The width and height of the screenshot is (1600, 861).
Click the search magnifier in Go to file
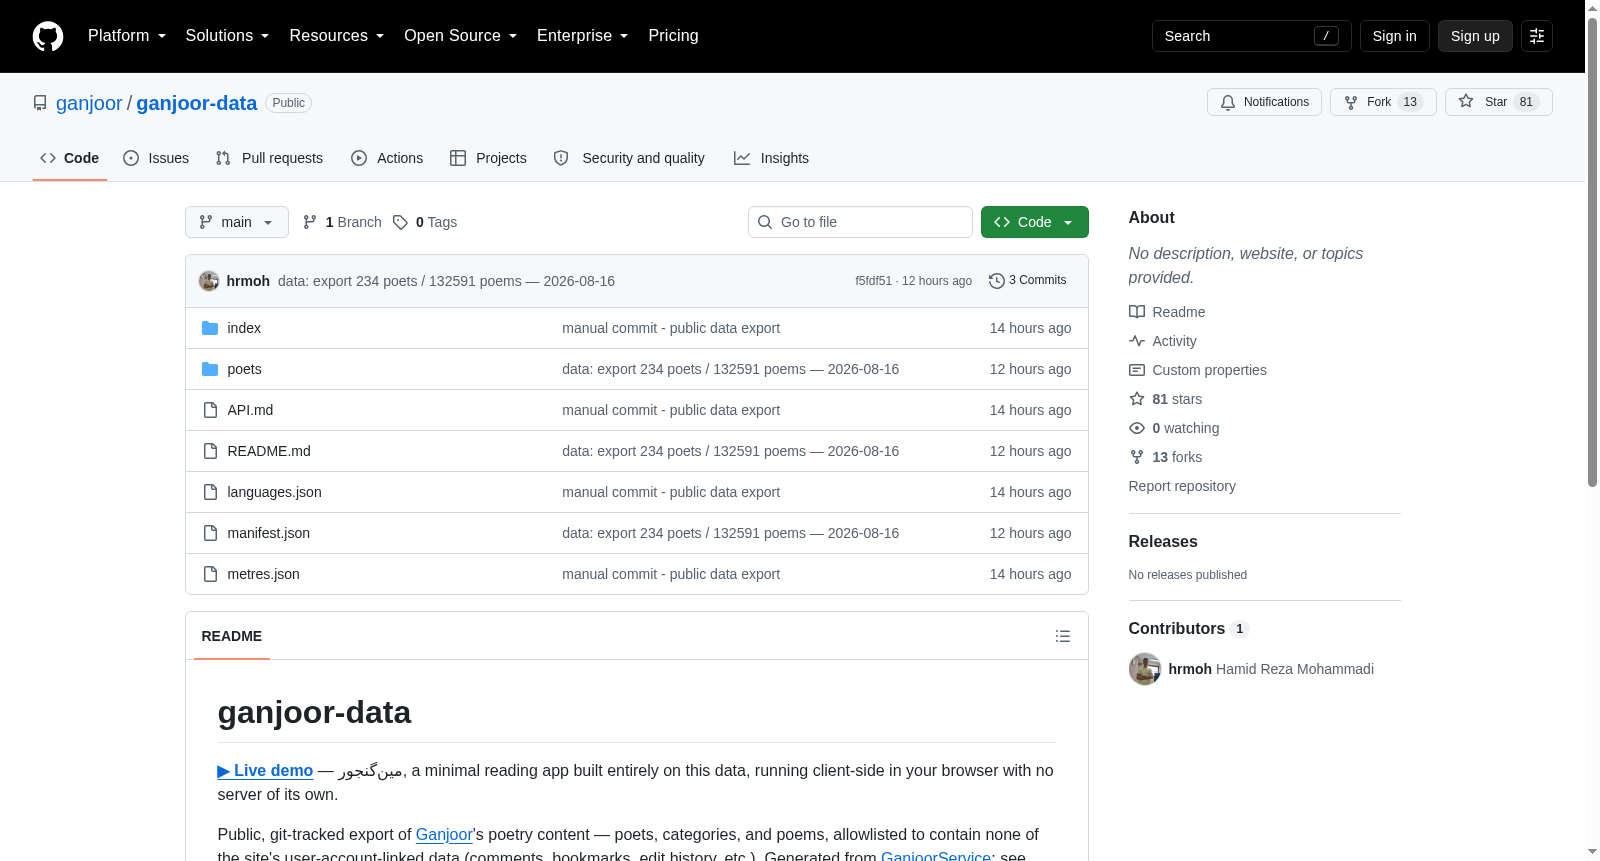tap(765, 222)
